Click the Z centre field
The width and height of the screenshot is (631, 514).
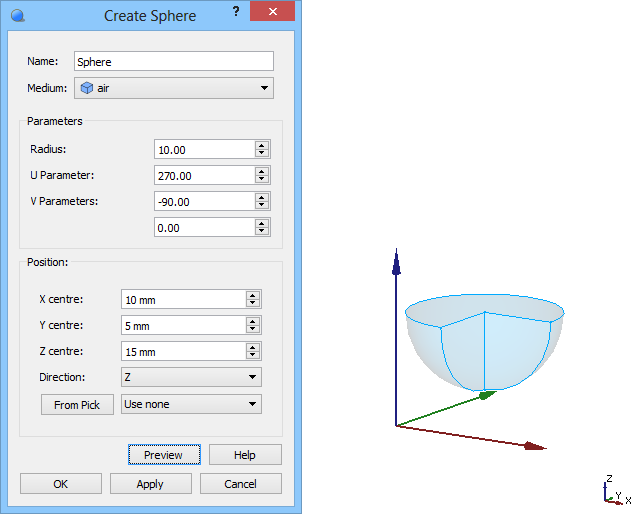(184, 351)
